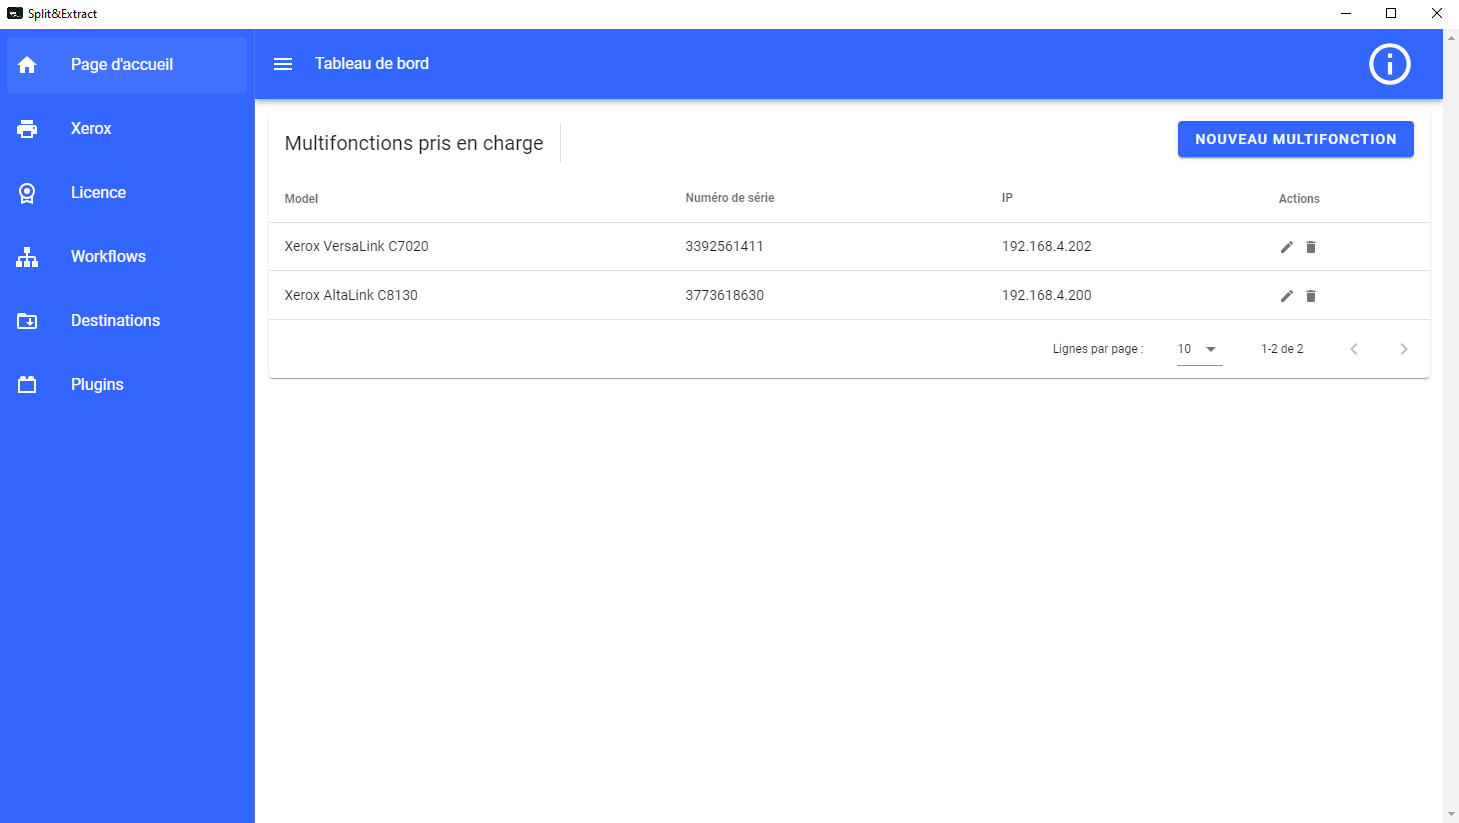Click serial number 3392561411

click(724, 246)
